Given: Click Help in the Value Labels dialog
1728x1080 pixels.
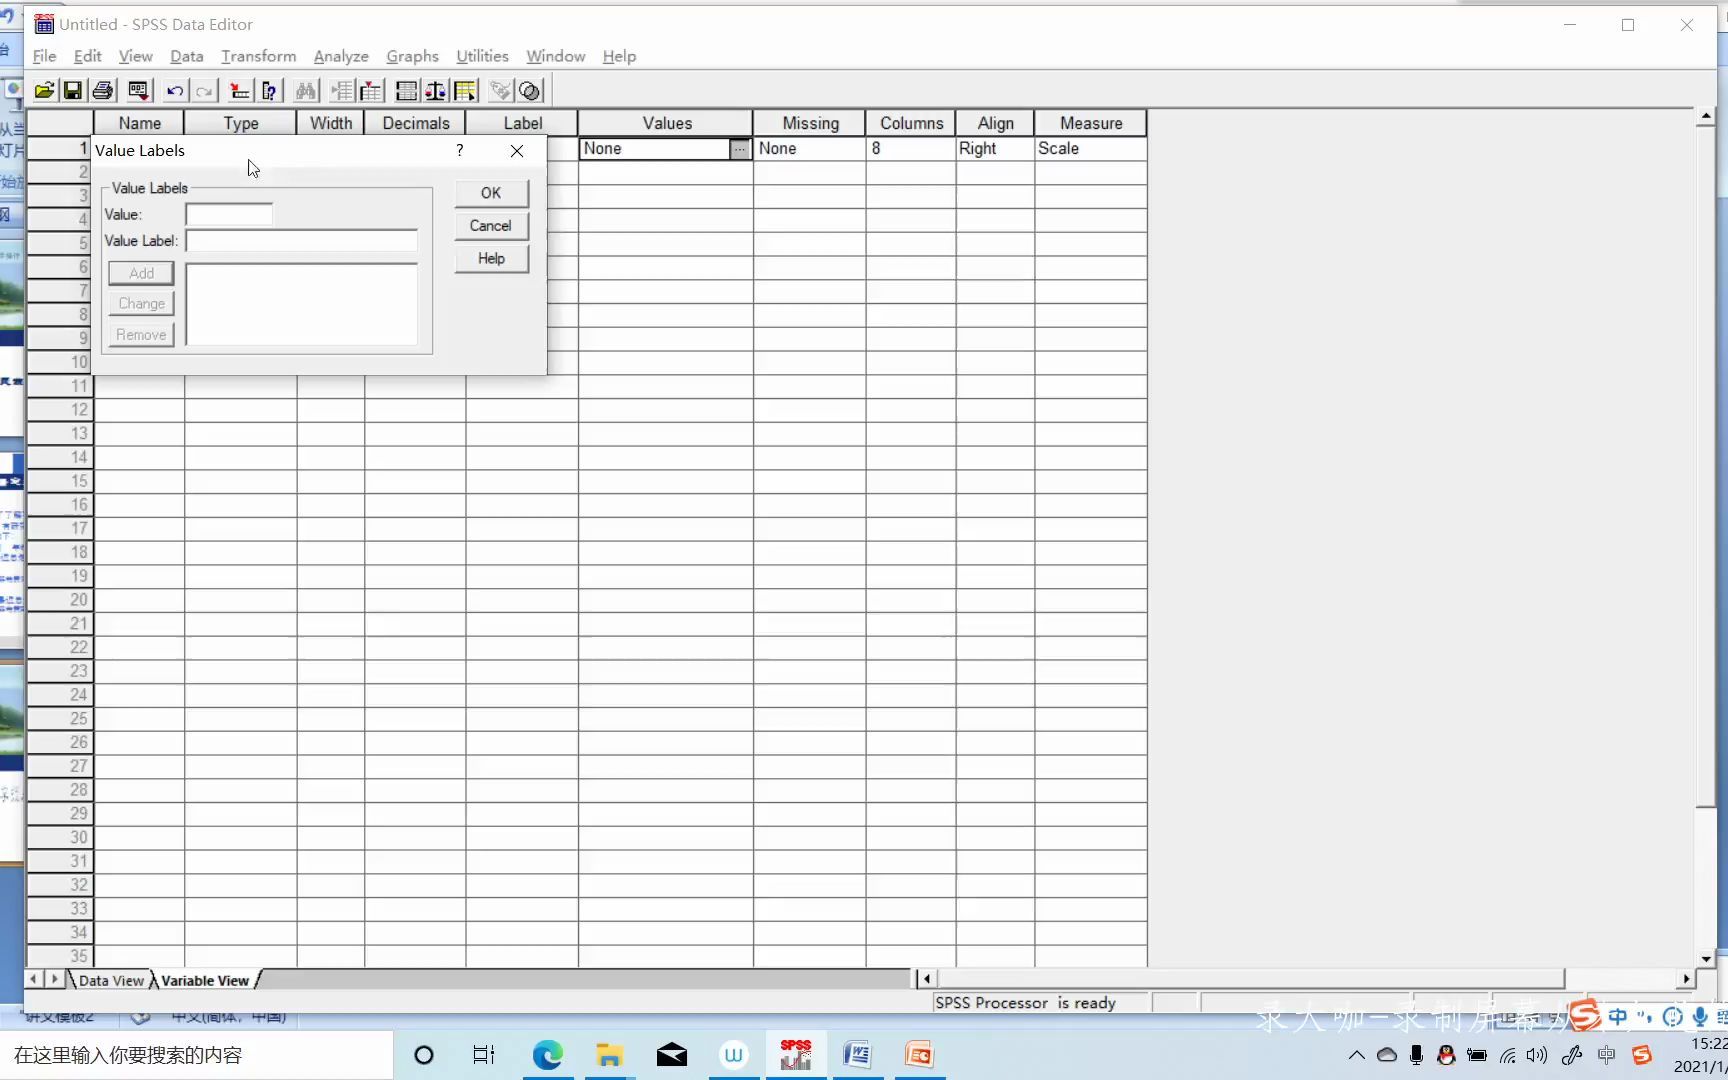Looking at the screenshot, I should [x=491, y=258].
